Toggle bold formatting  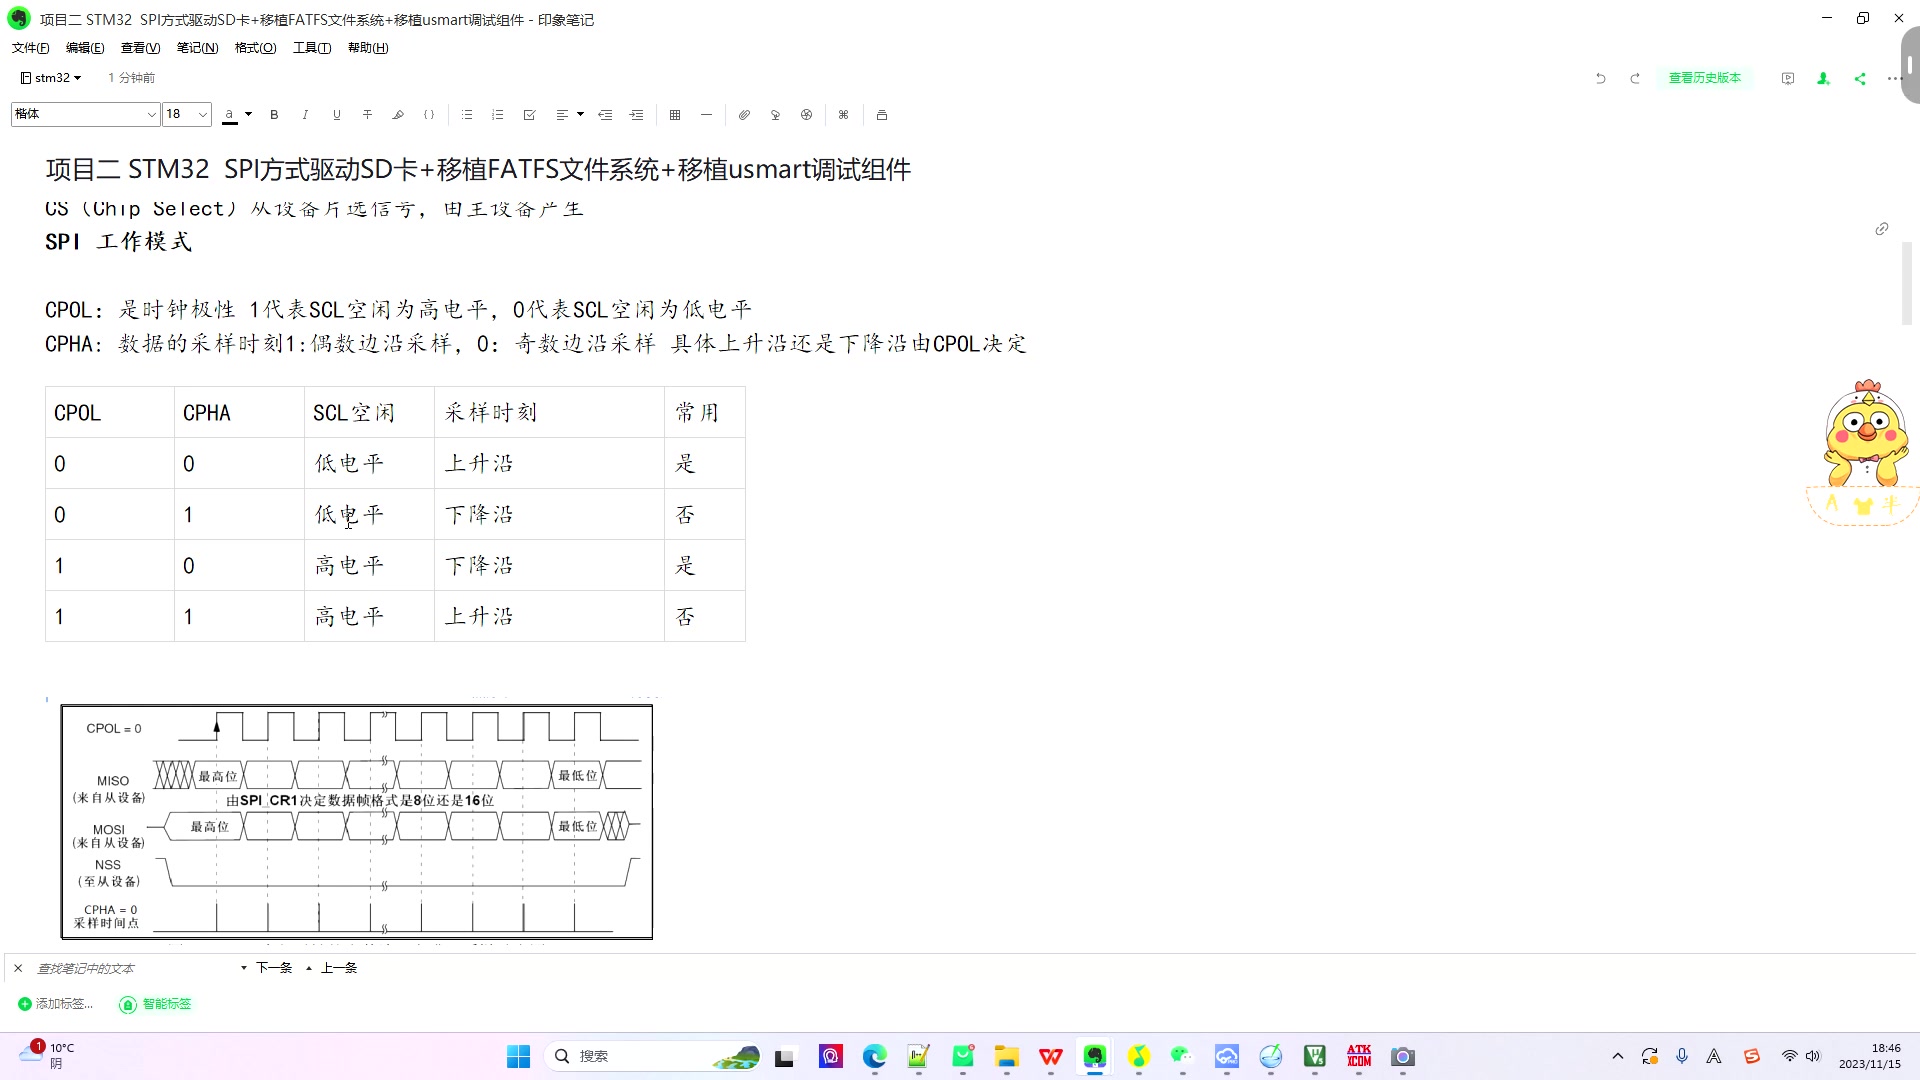(274, 115)
